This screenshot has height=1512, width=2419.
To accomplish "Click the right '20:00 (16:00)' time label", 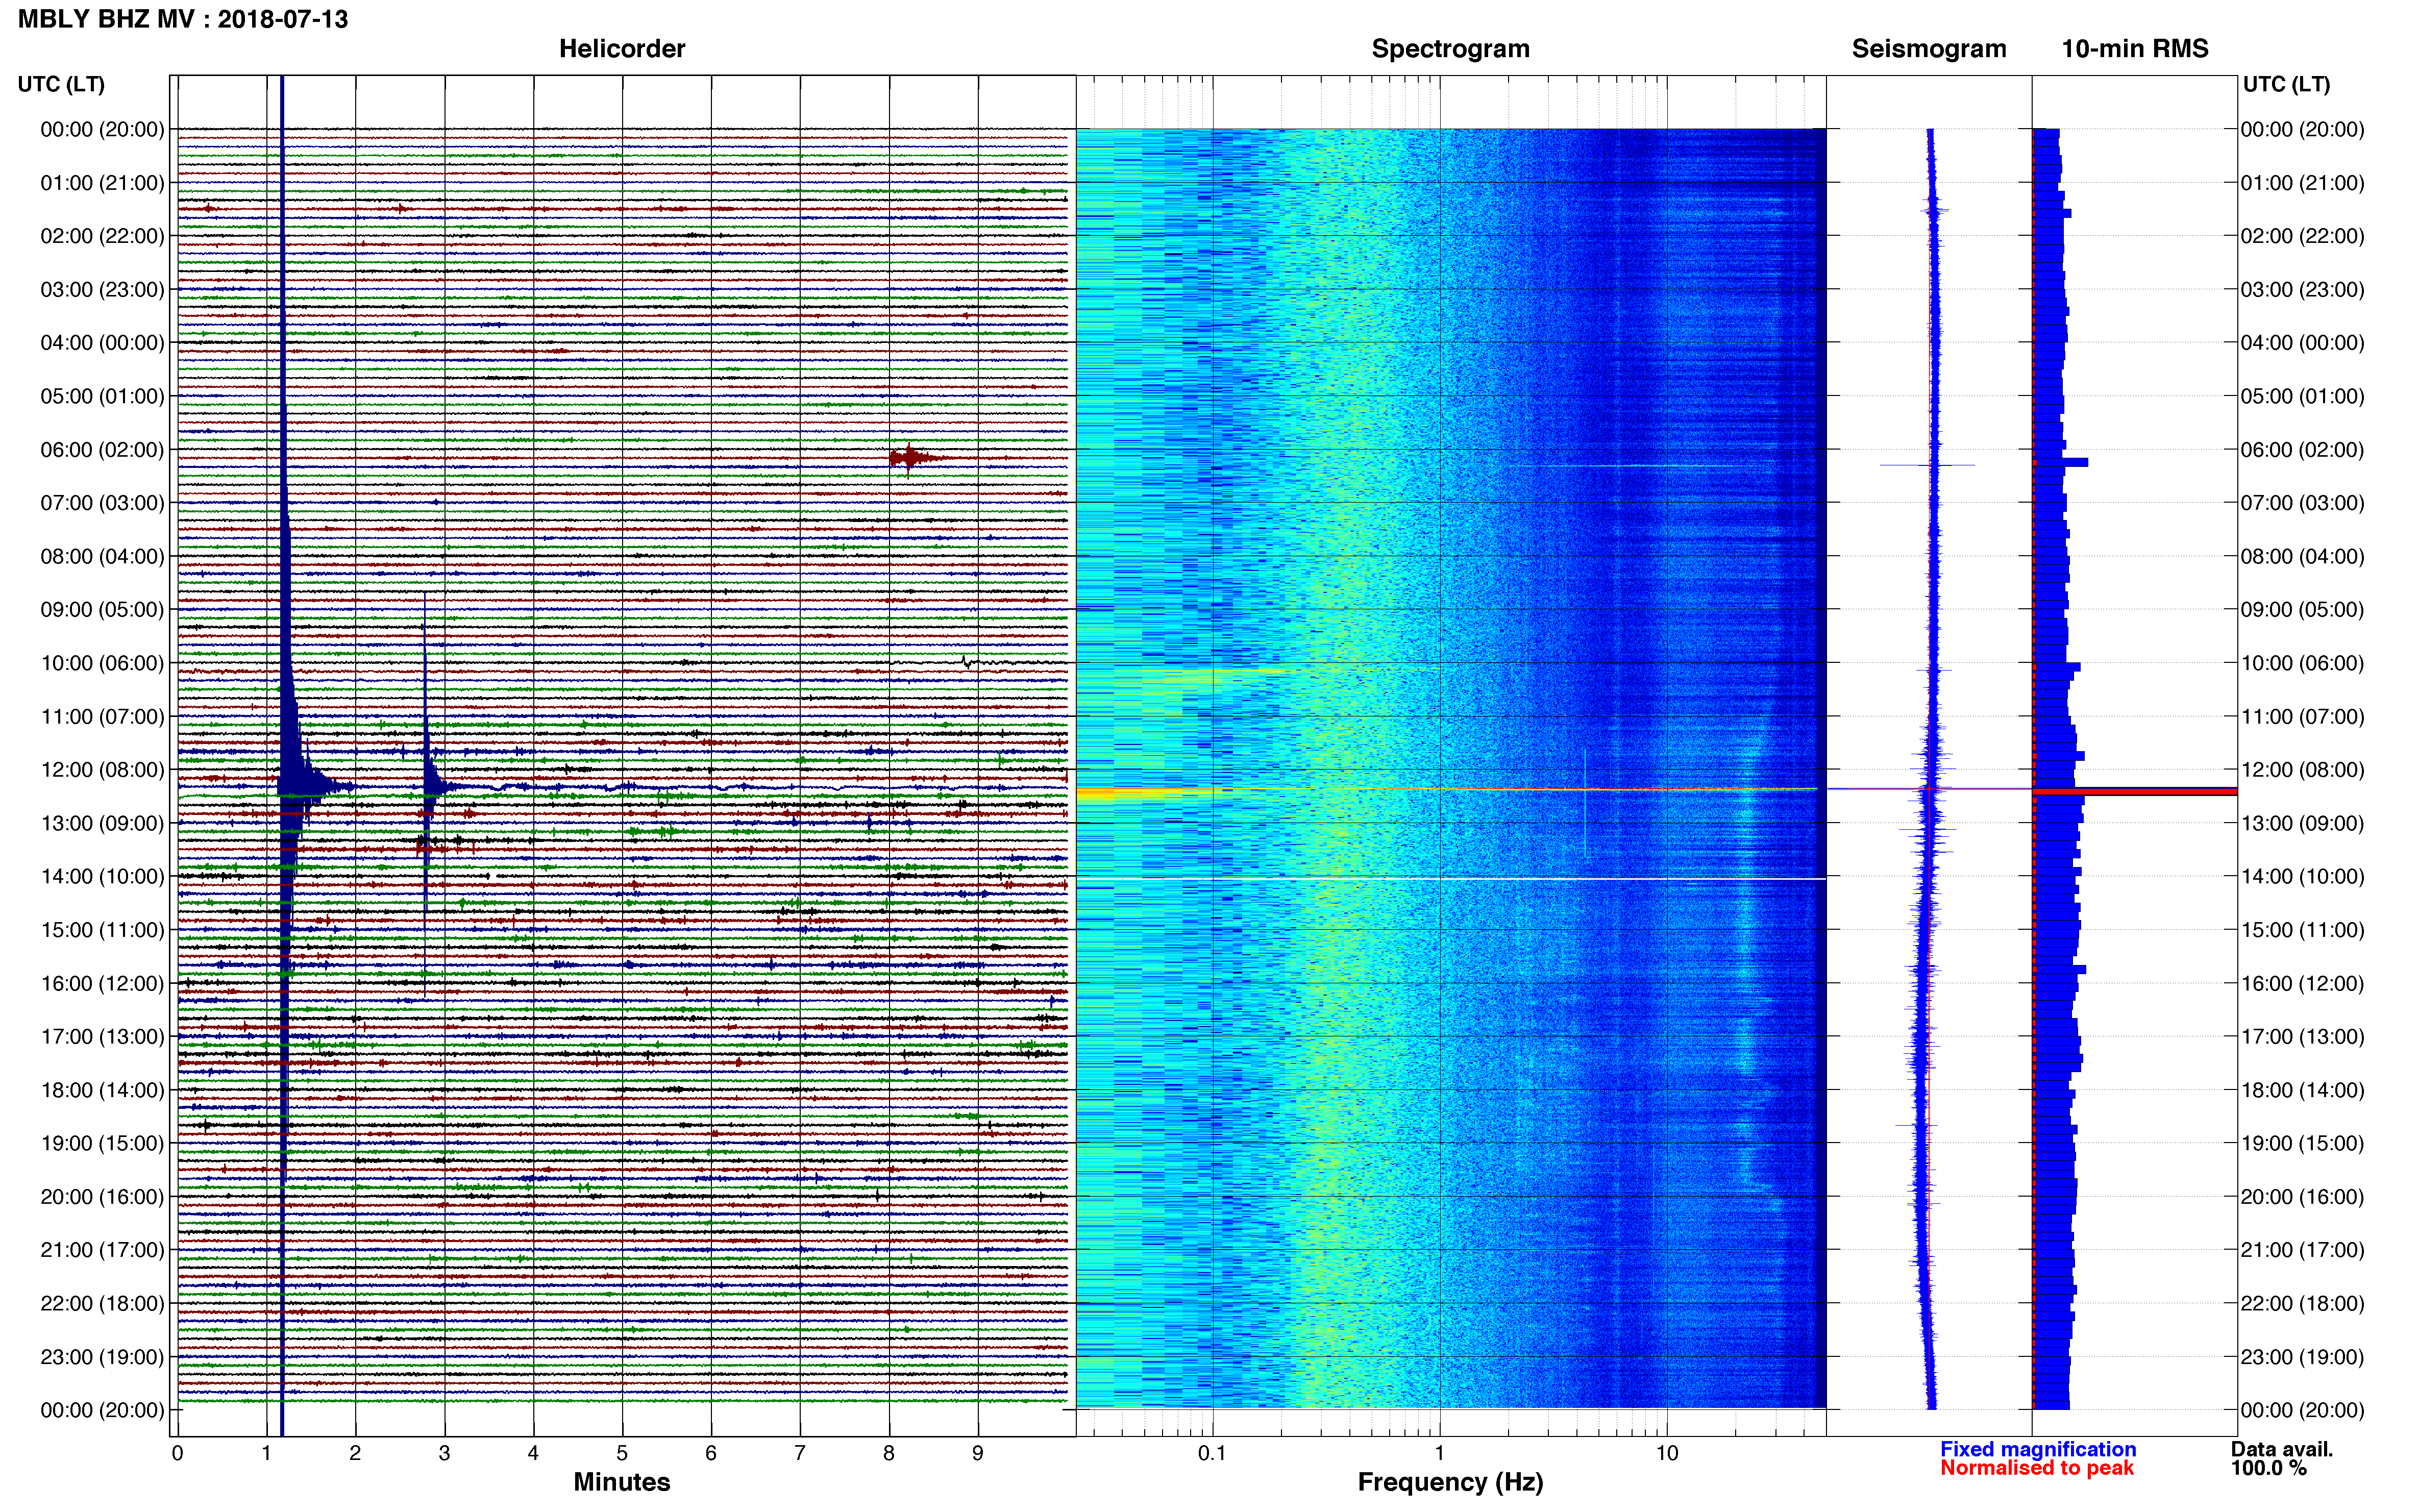I will 2302,1197.
